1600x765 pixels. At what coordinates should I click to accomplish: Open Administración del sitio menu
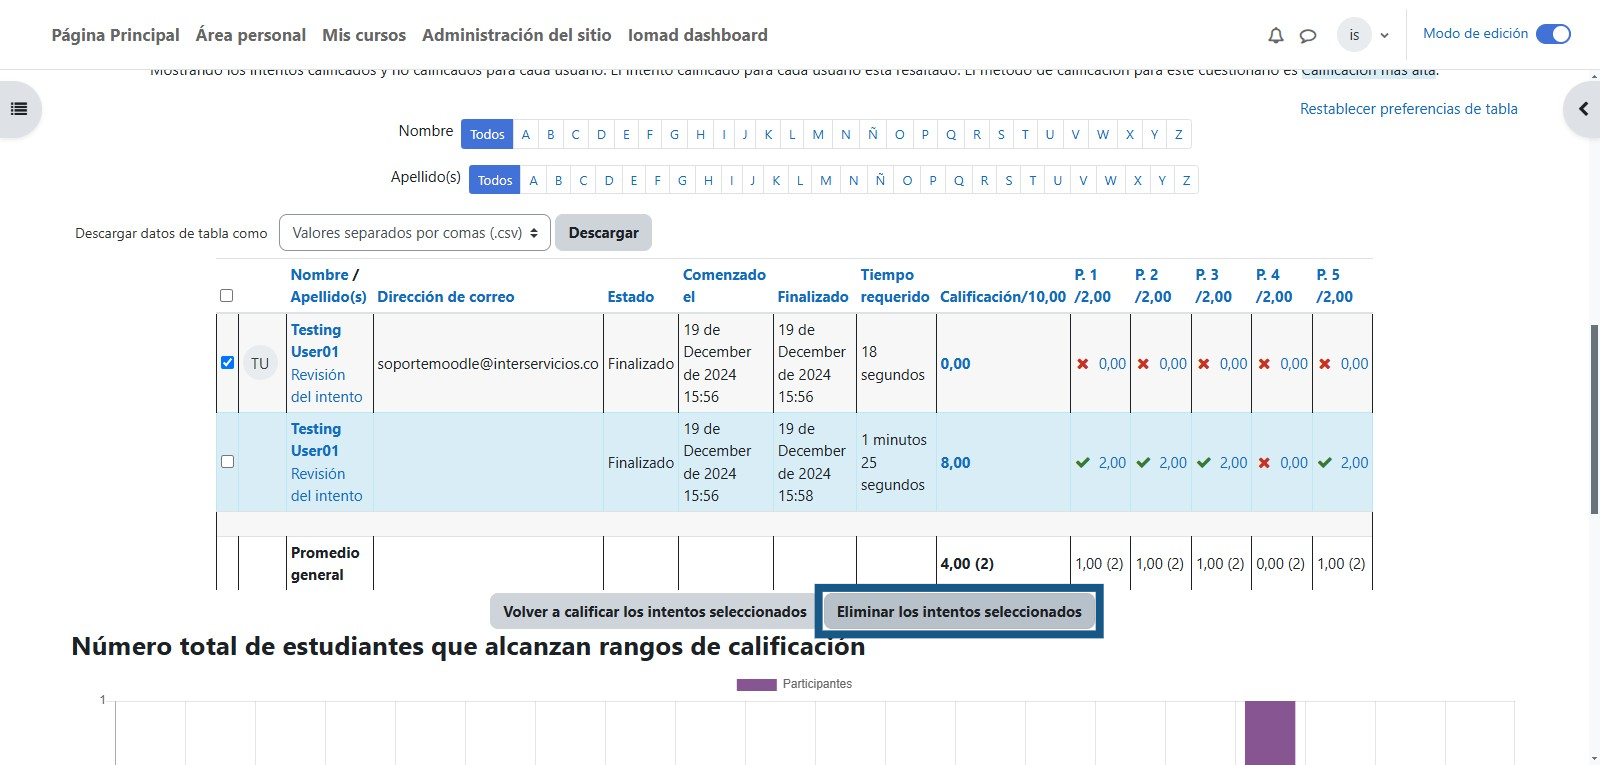516,35
